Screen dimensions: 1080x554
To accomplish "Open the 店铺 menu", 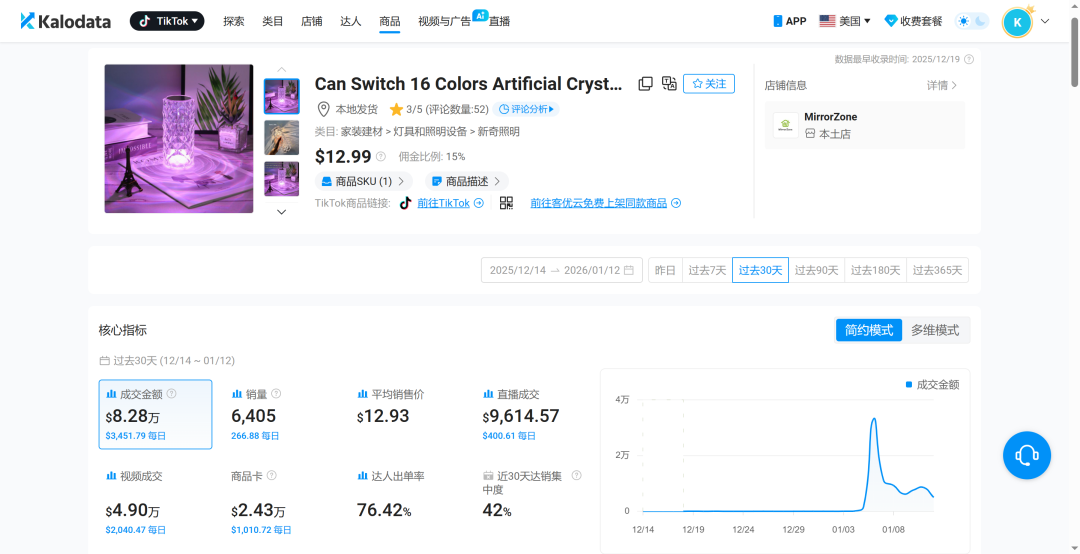I will [x=311, y=21].
